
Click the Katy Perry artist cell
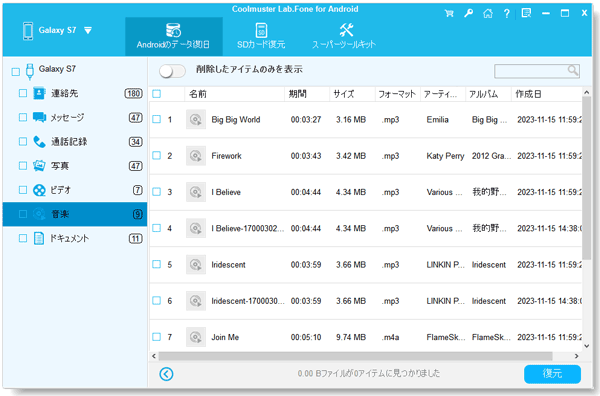pos(445,156)
